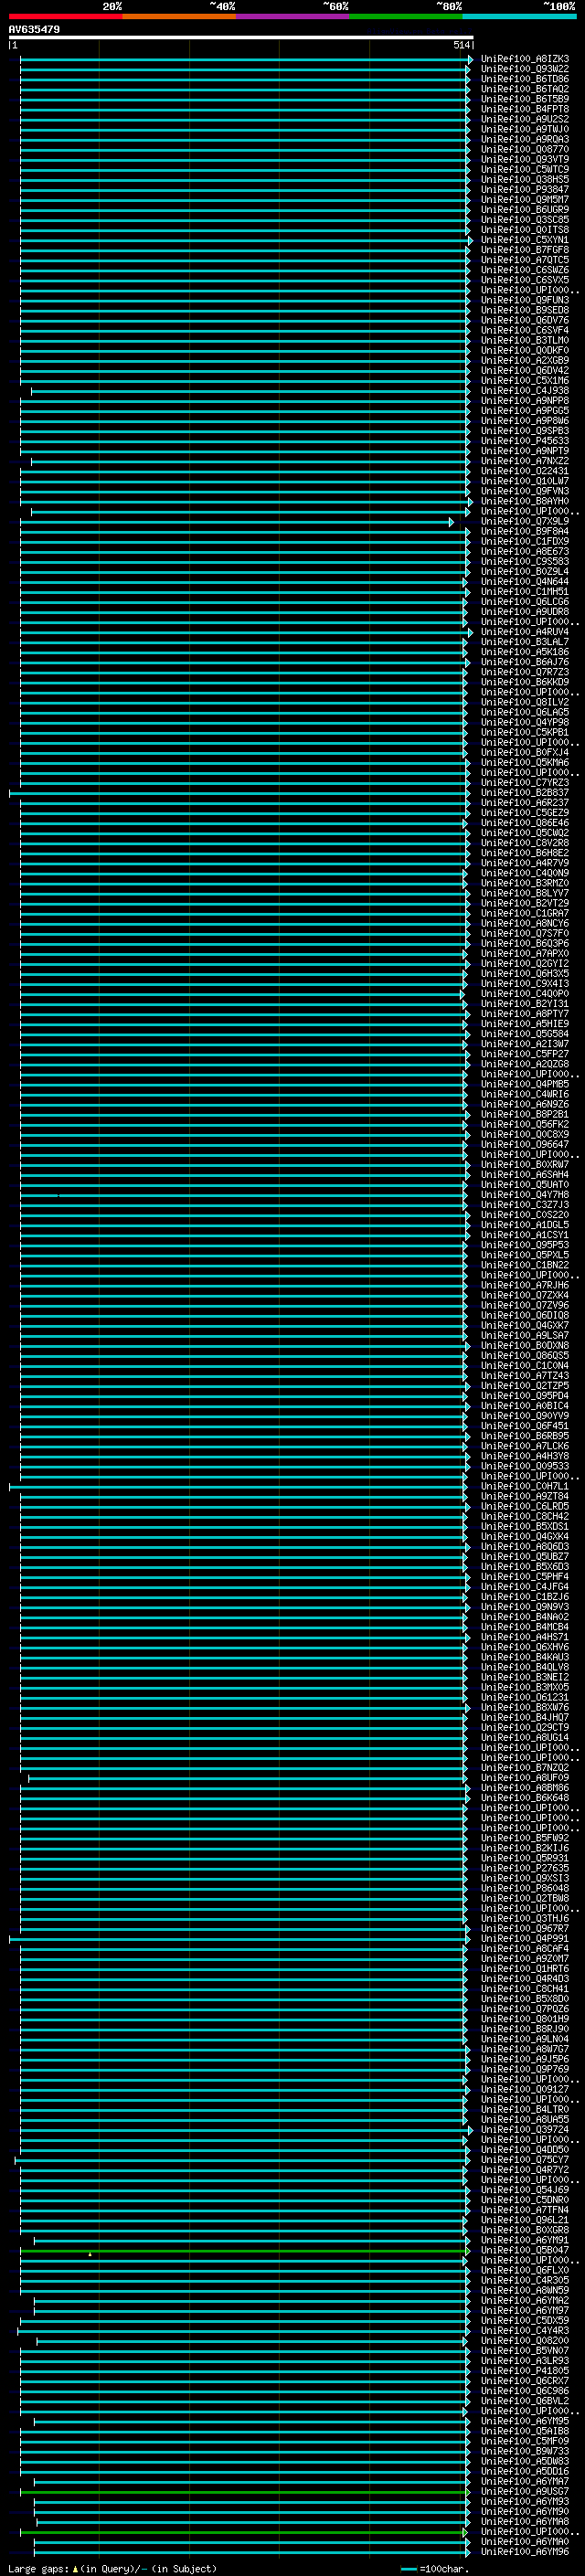This screenshot has height=2576, width=585.
Task: Select the UniRef100_B0XGR8 label
Action: pos(525,2230)
